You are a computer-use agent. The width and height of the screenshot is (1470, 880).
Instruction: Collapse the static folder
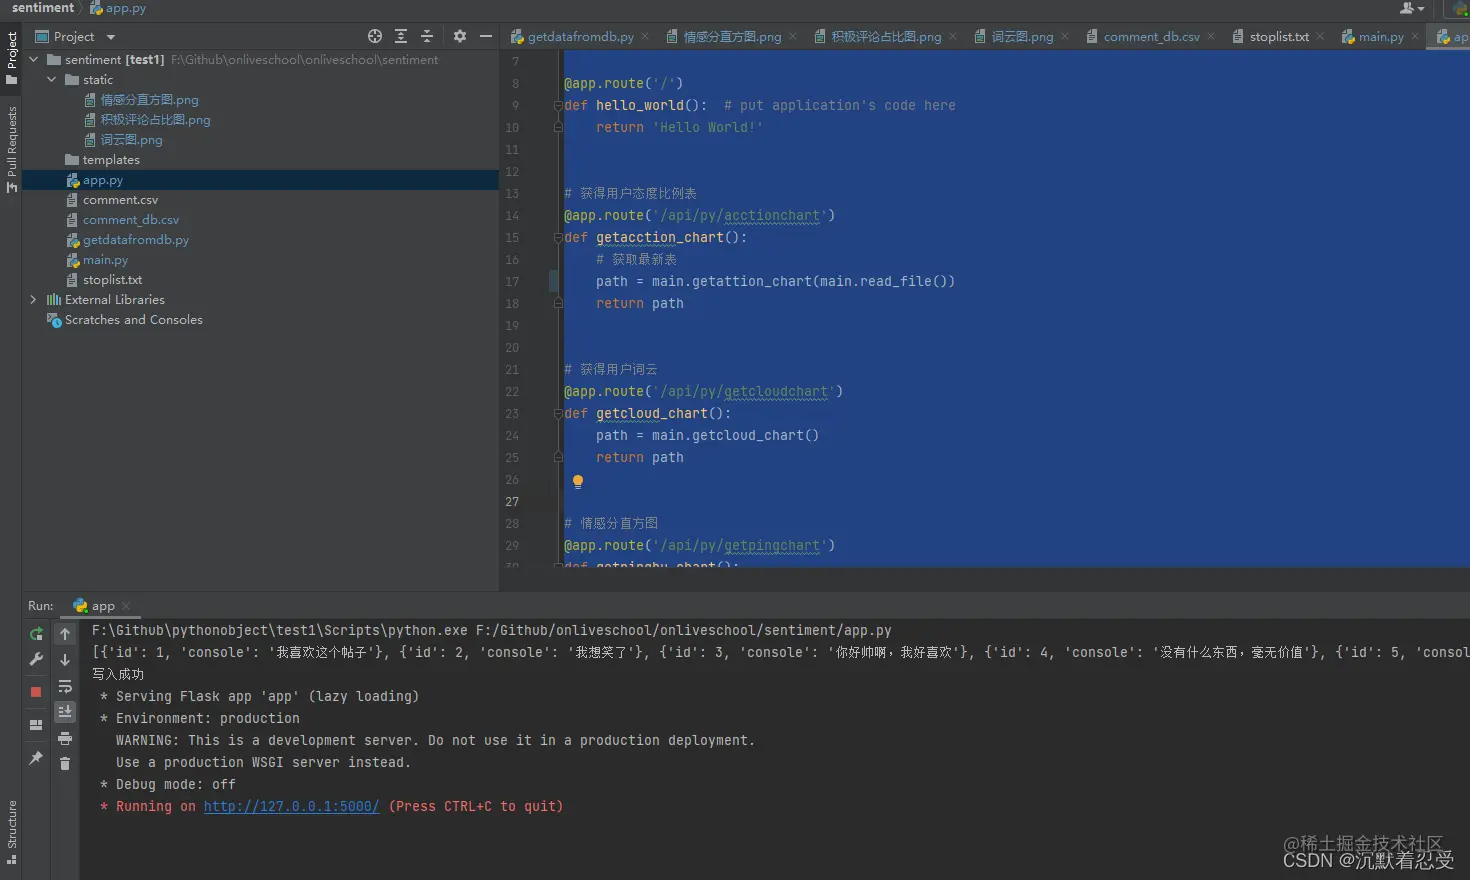tap(52, 80)
